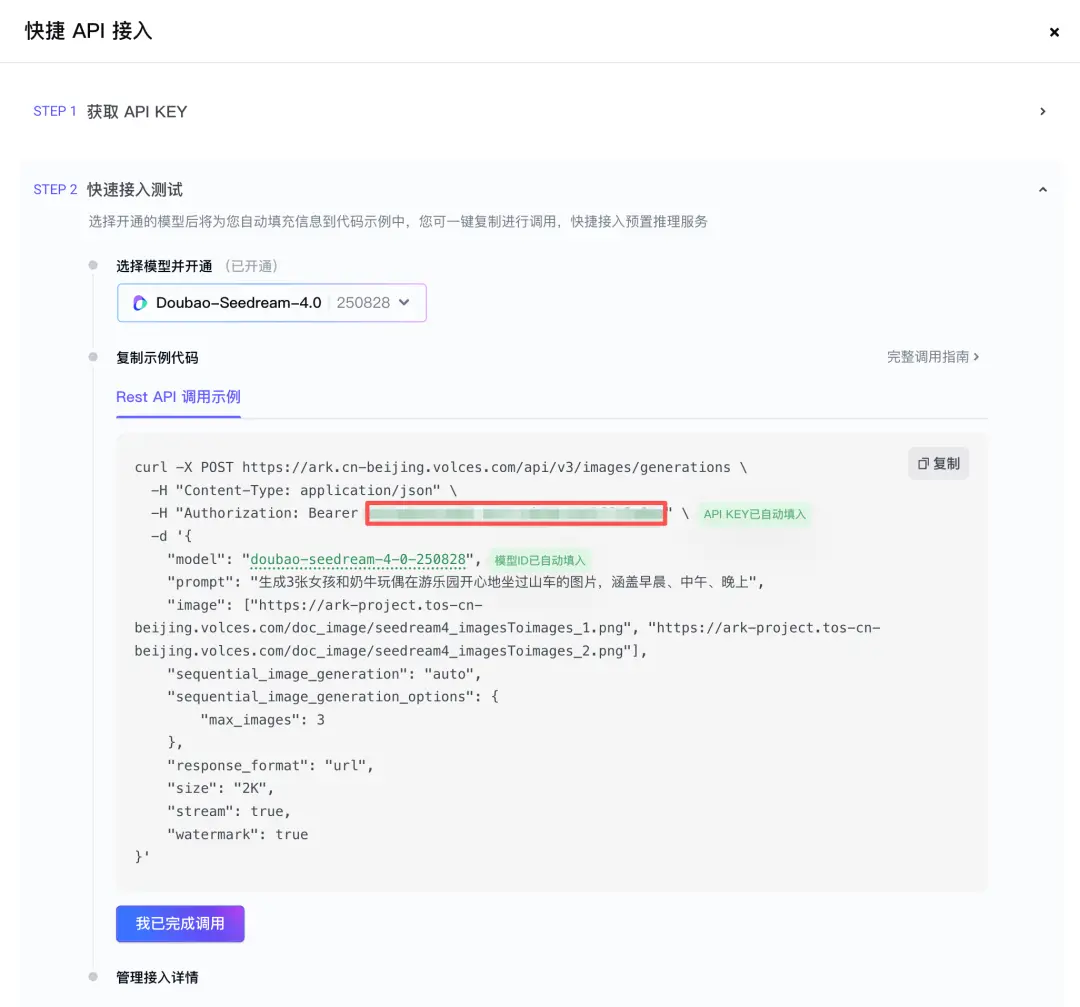1080x1007 pixels.
Task: Click the 模型ID已自动填入 green tag
Action: pyautogui.click(x=540, y=560)
